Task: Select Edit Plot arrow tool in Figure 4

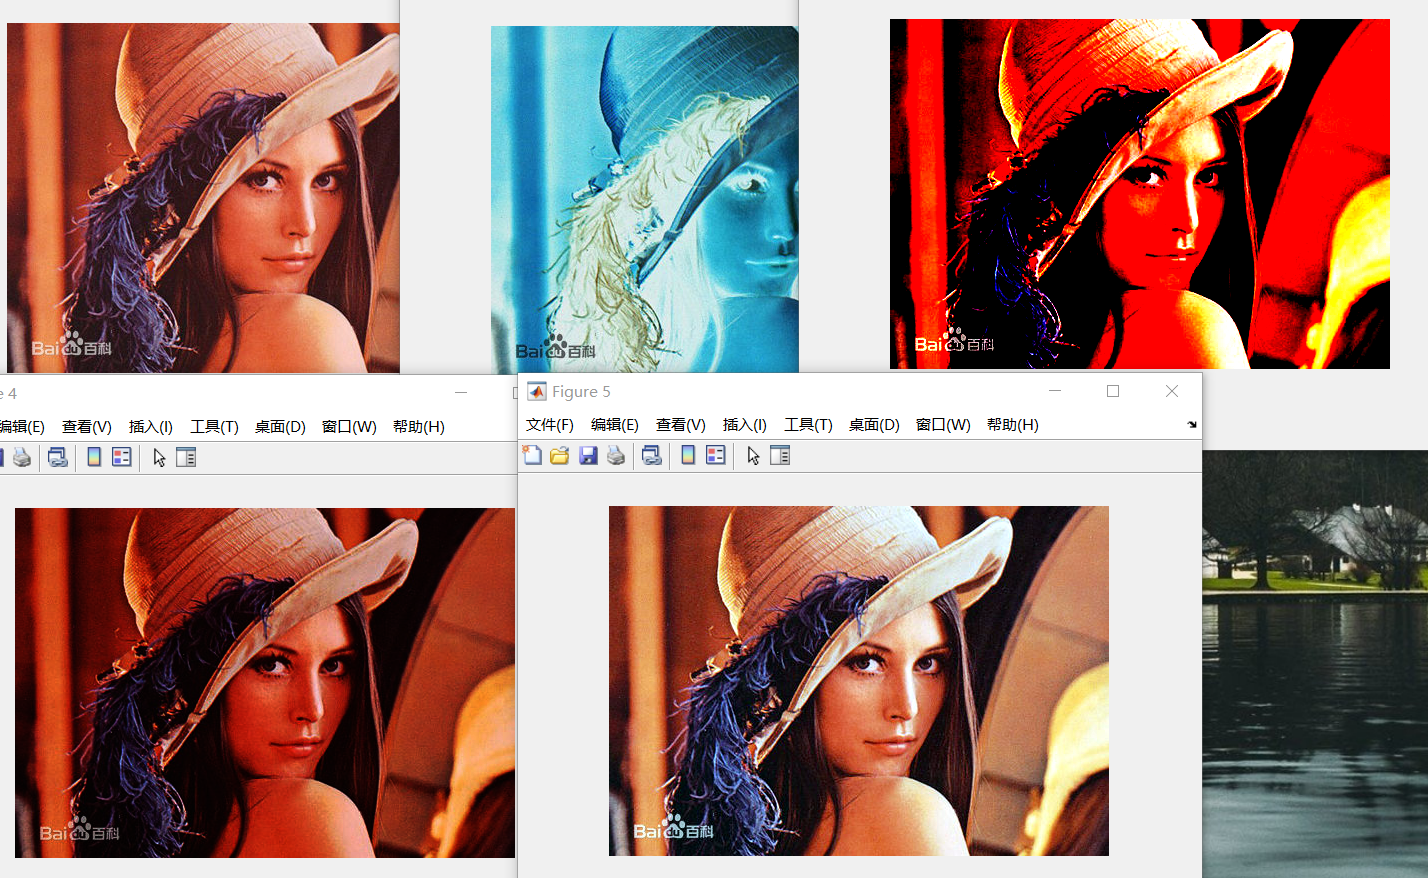Action: [159, 458]
